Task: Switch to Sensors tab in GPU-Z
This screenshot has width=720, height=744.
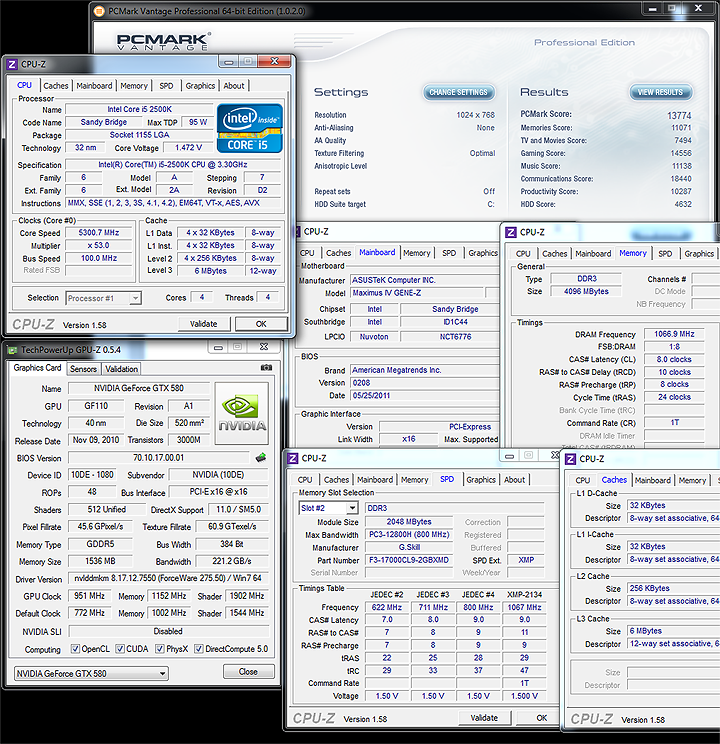Action: 83,369
